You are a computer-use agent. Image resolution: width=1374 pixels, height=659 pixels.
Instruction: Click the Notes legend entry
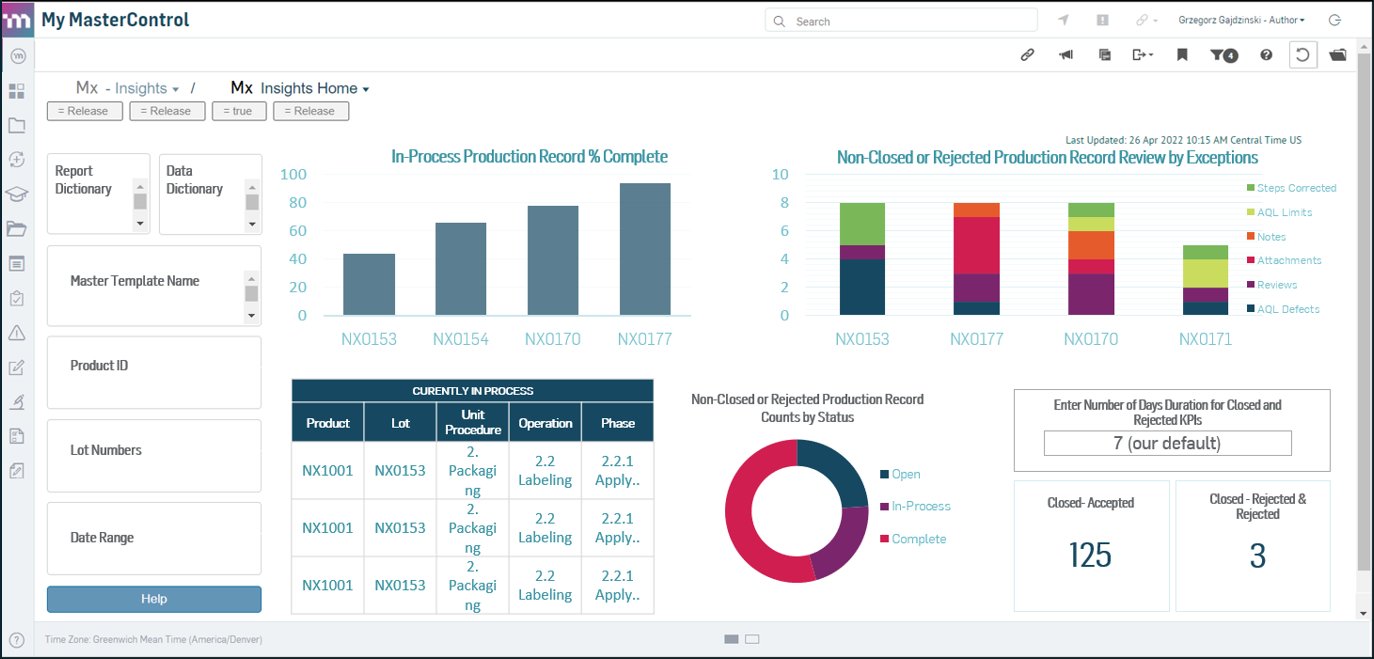point(1266,237)
